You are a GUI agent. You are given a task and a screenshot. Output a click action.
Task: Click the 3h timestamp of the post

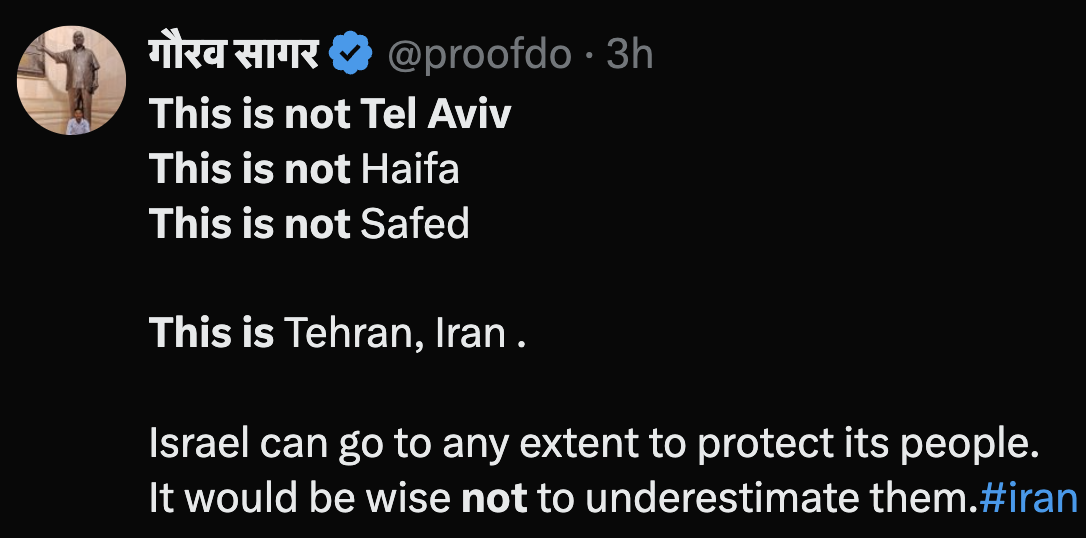click(630, 55)
